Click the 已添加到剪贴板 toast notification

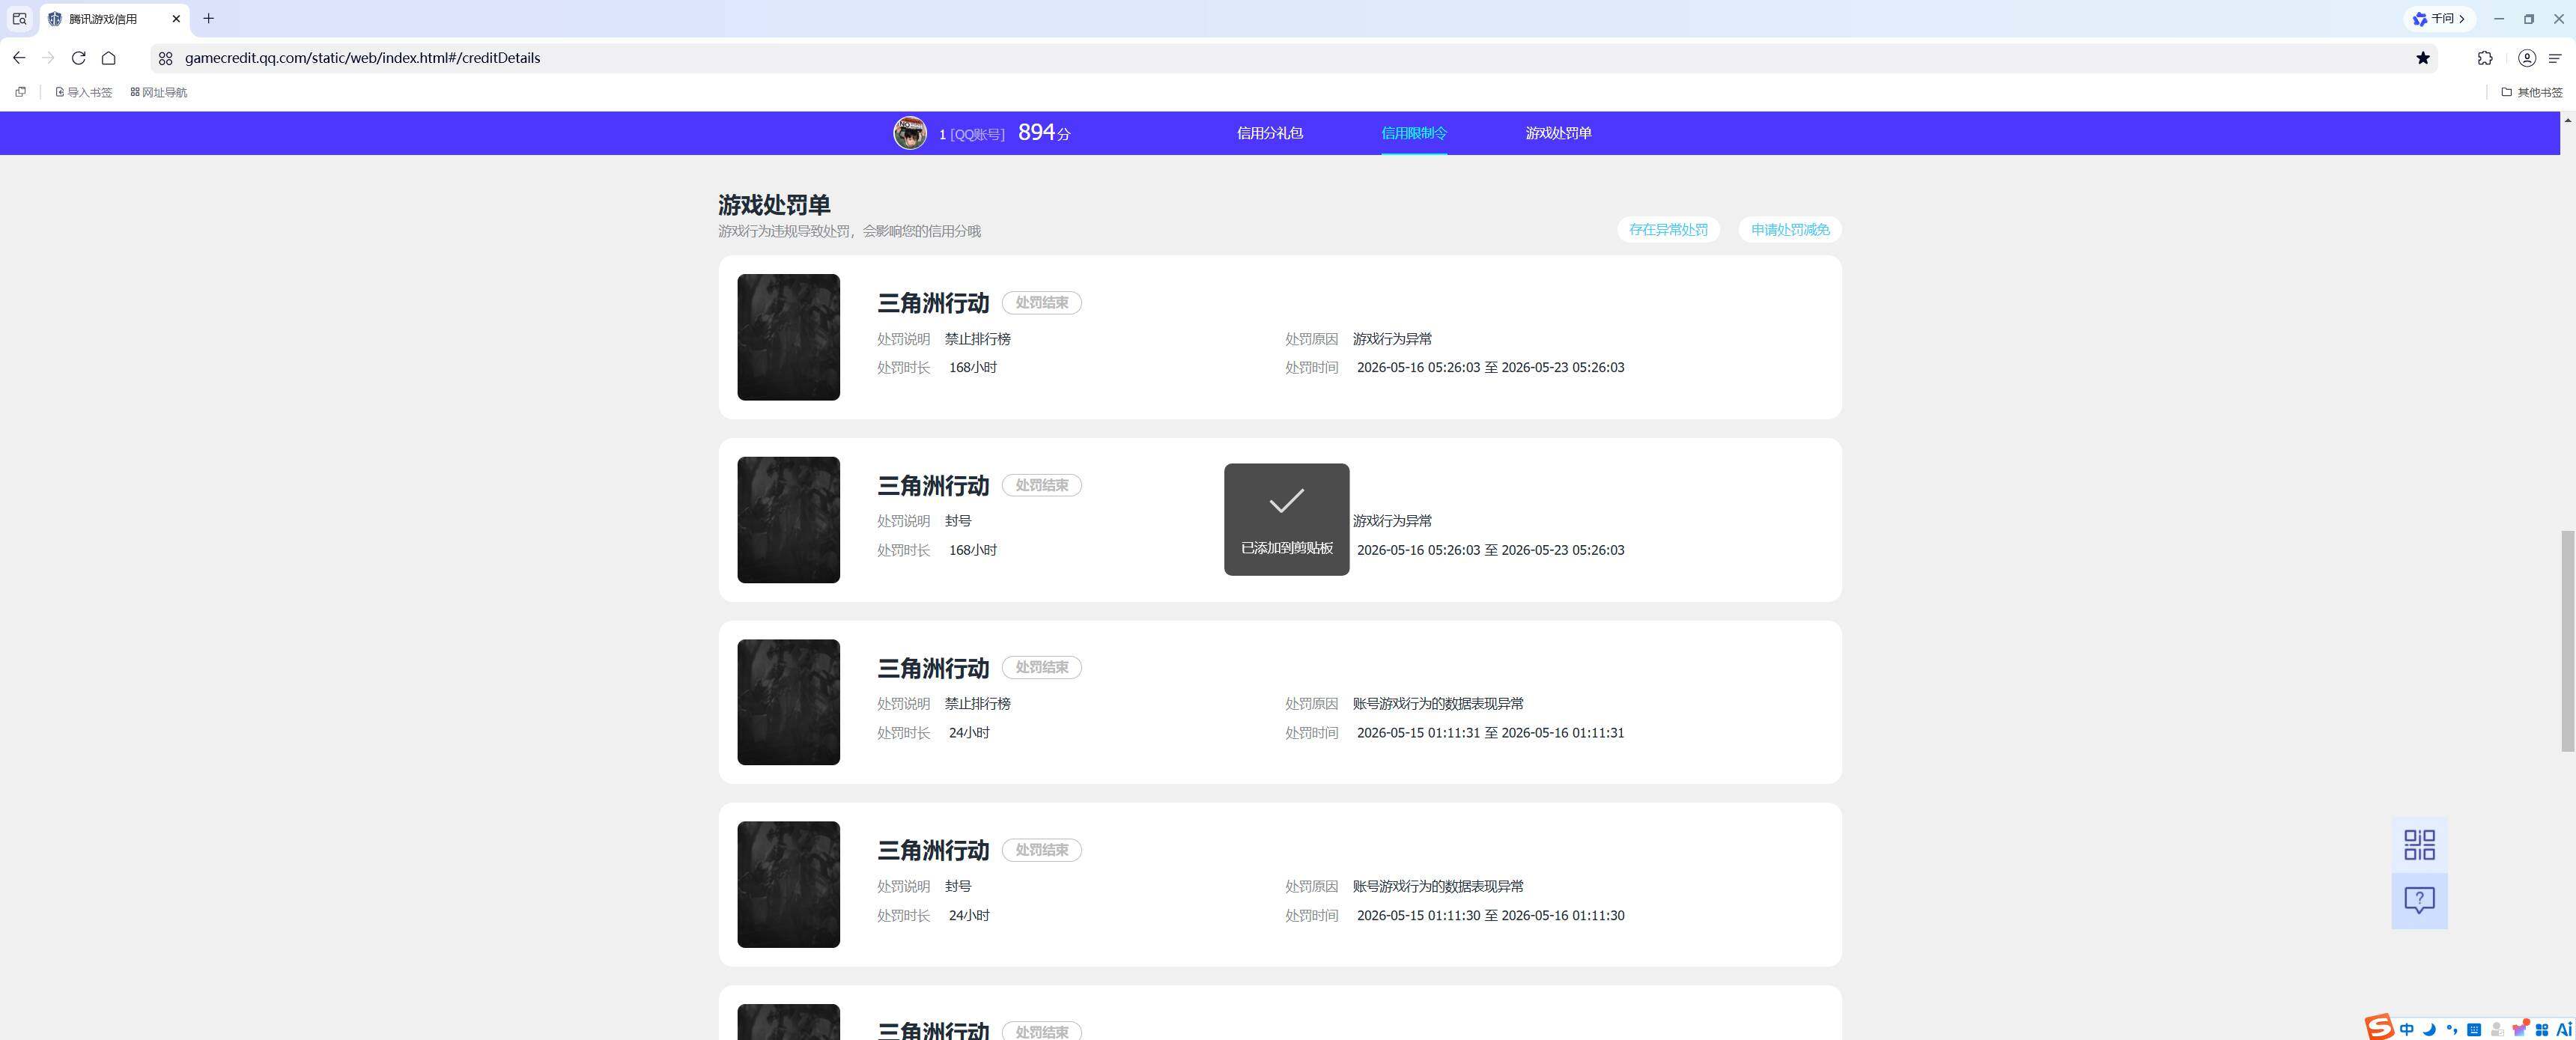click(1286, 519)
